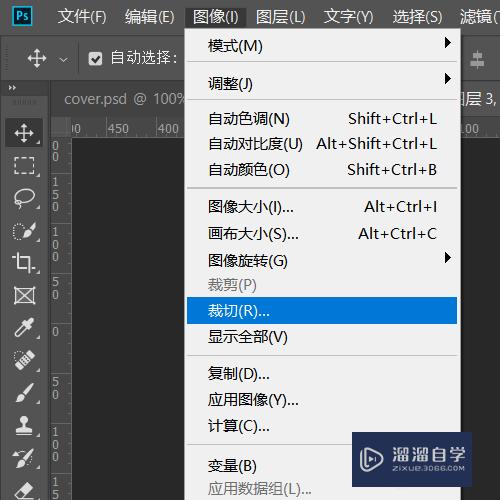Screen dimensions: 500x500
Task: Open the tool preset dropdown arrow
Action: click(63, 60)
